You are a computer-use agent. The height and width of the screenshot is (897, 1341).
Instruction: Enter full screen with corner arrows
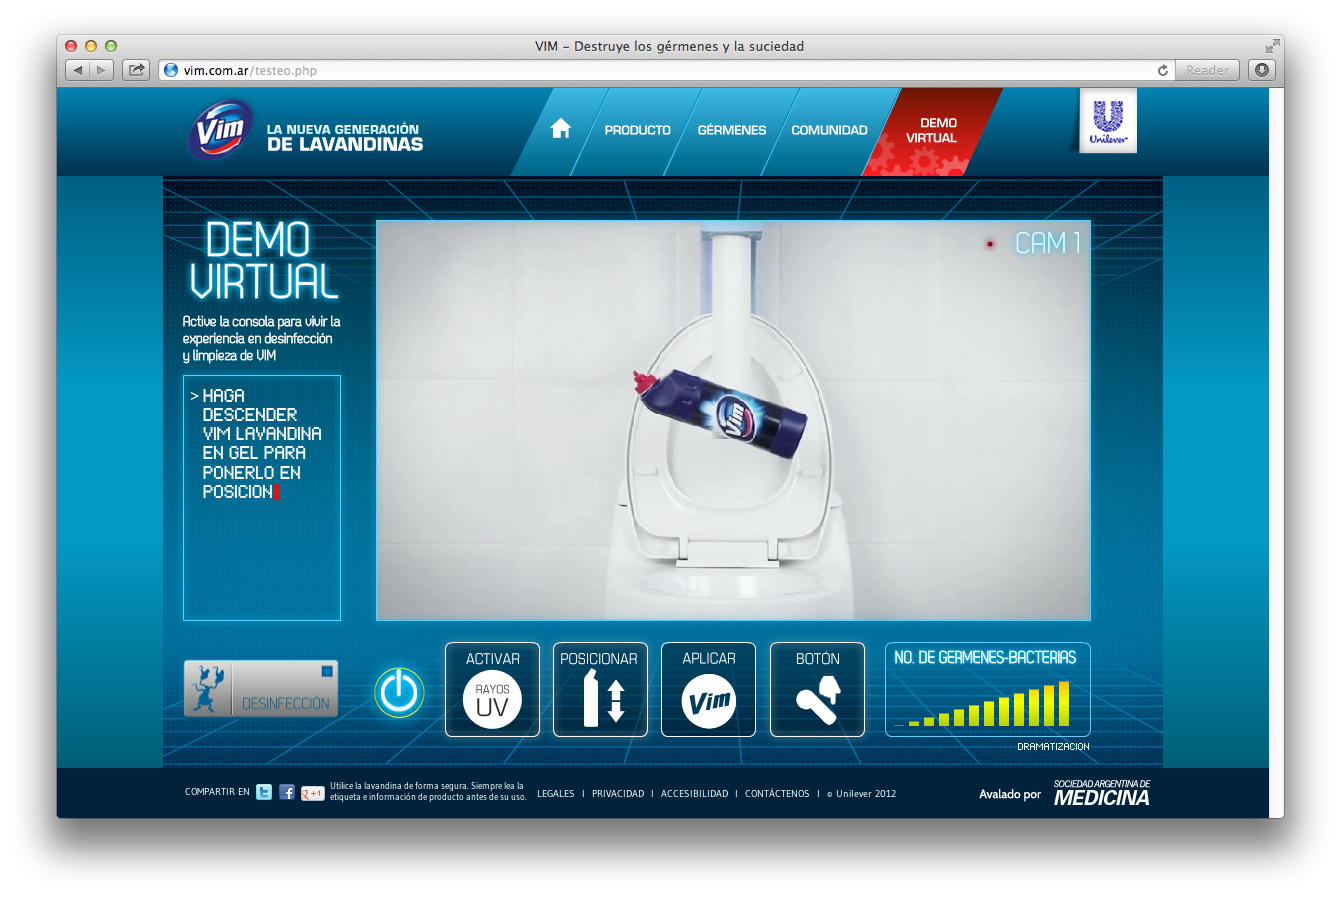point(1272,46)
